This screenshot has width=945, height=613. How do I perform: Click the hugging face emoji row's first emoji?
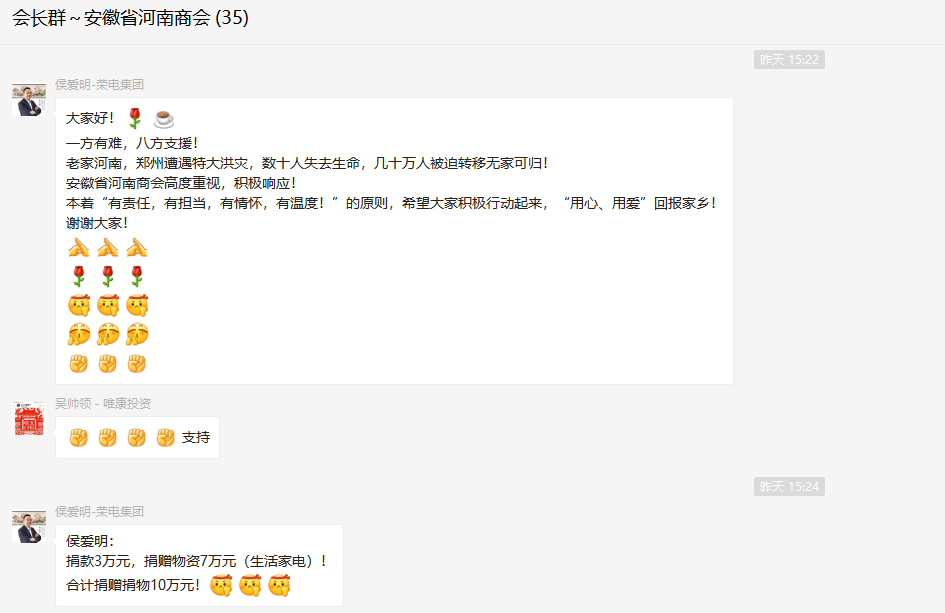[x=79, y=334]
